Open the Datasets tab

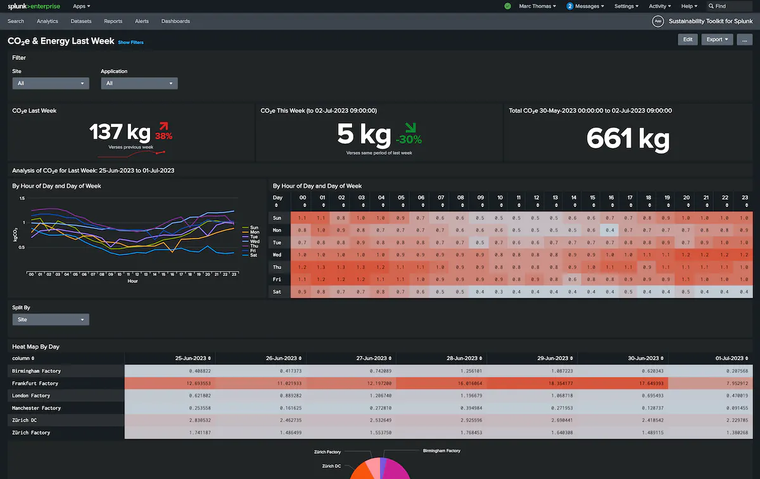(x=81, y=21)
